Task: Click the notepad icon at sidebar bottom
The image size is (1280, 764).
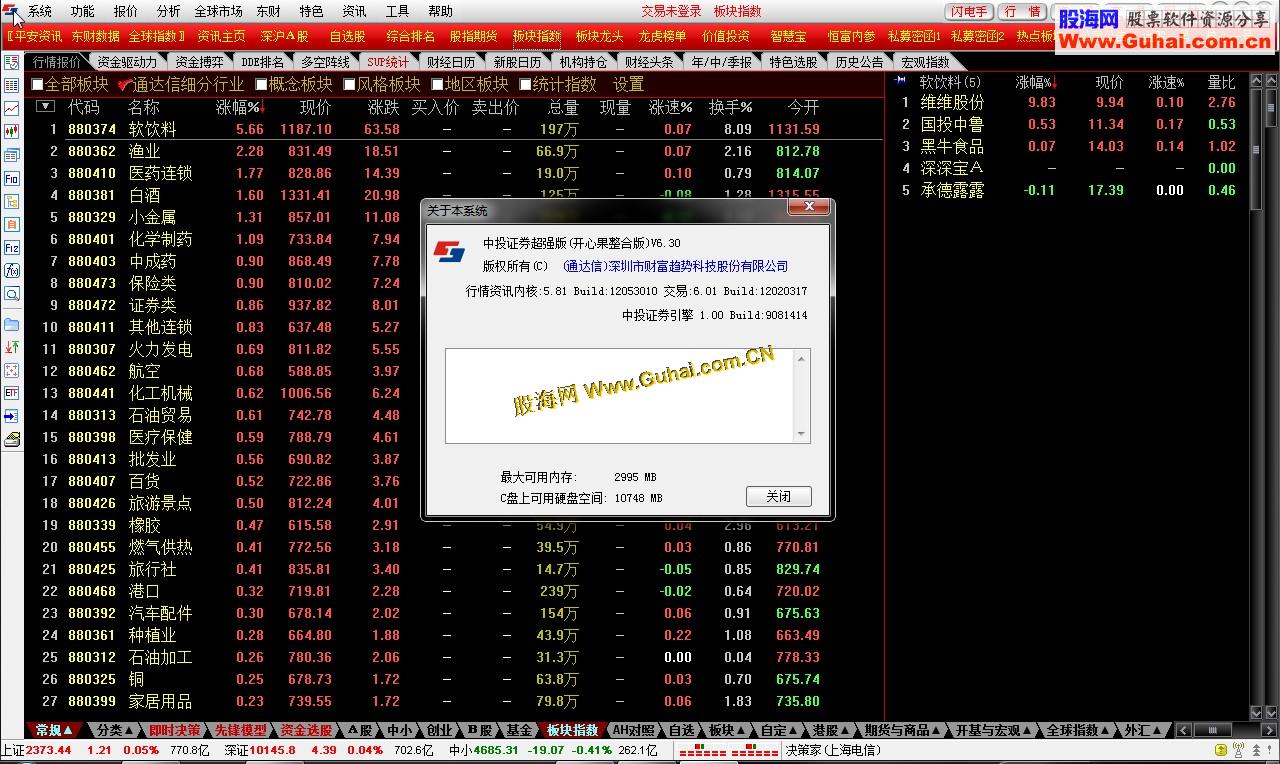Action: 12,438
